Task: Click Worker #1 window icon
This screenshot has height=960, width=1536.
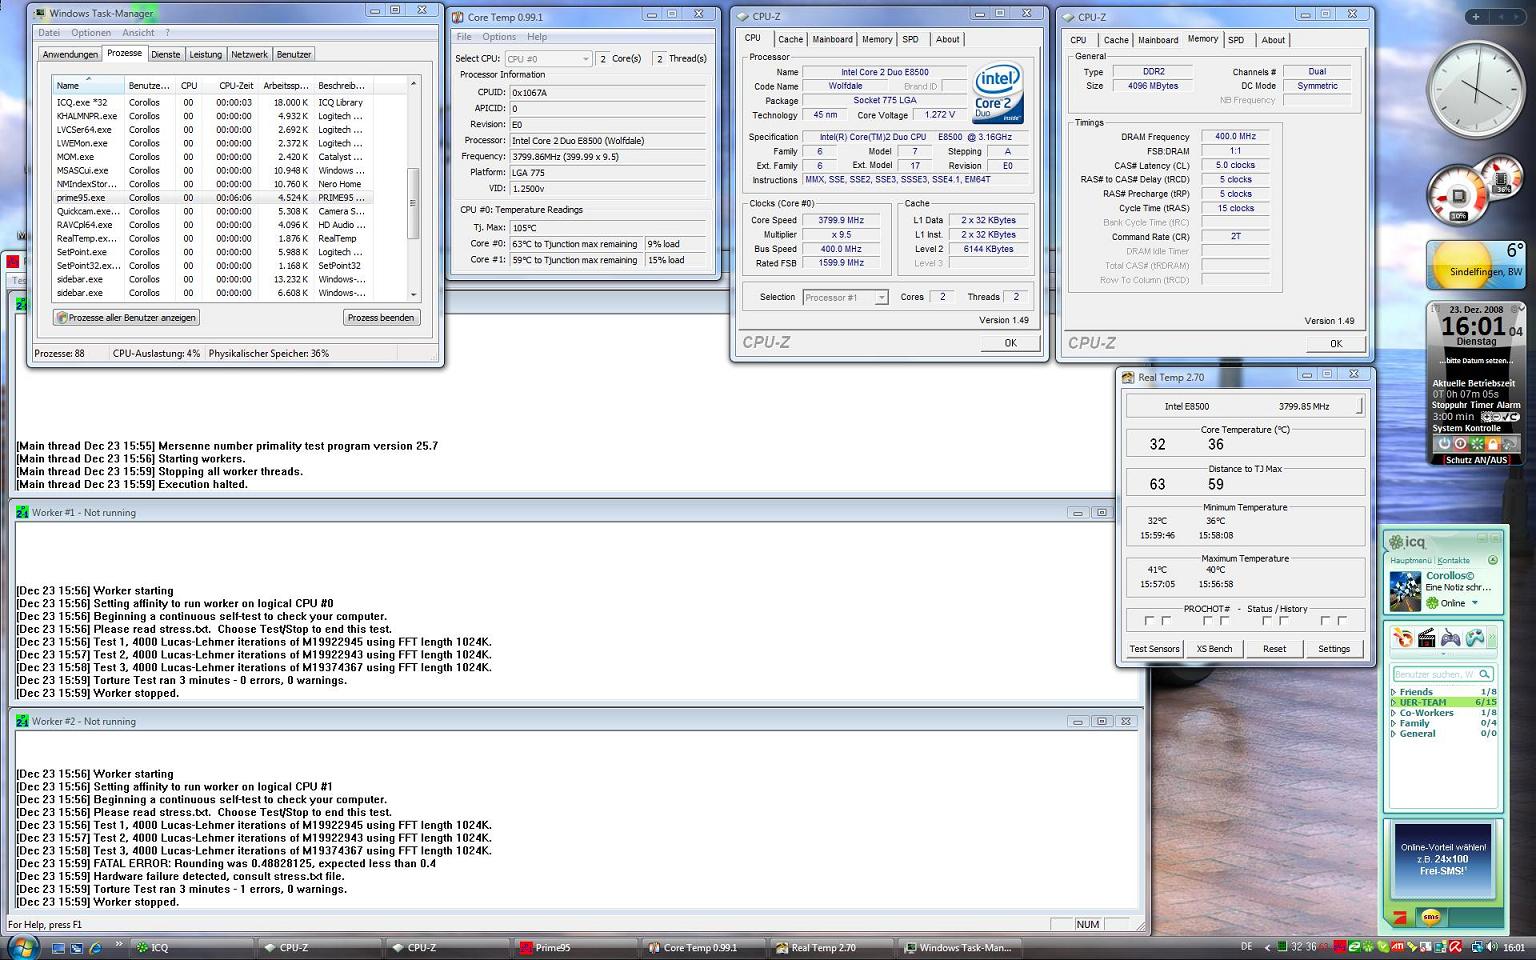Action: click(22, 512)
